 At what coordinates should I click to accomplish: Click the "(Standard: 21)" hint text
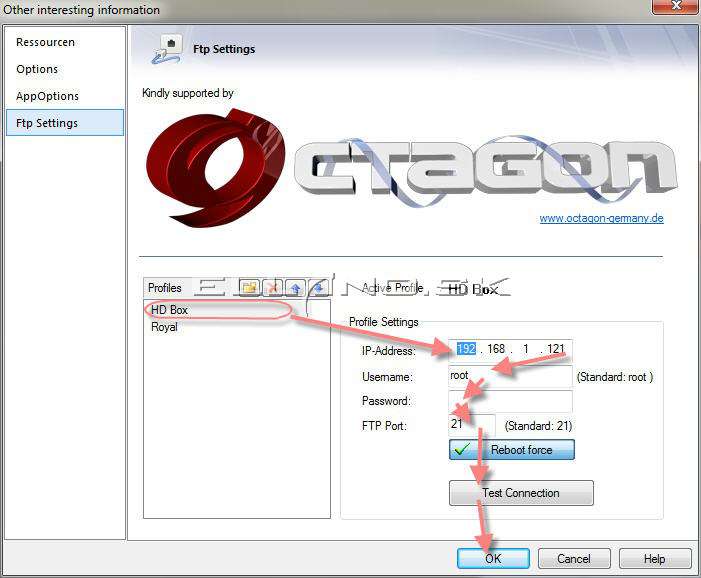pos(538,426)
